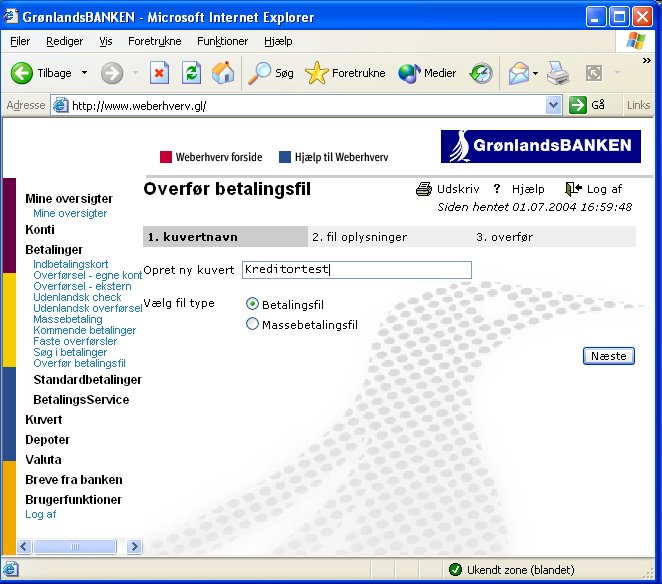Click the GrønlandsBANKEN logo banner
The width and height of the screenshot is (662, 584).
coord(541,146)
